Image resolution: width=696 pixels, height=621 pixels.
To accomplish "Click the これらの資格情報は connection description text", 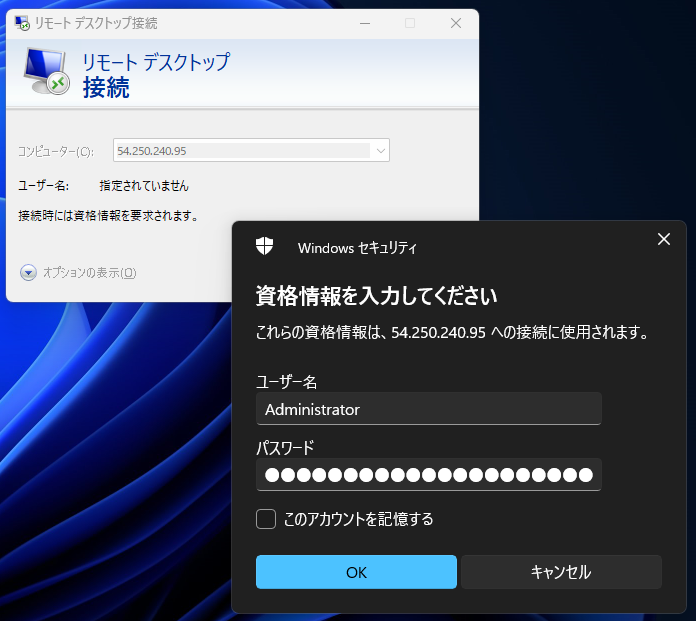I will 452,332.
